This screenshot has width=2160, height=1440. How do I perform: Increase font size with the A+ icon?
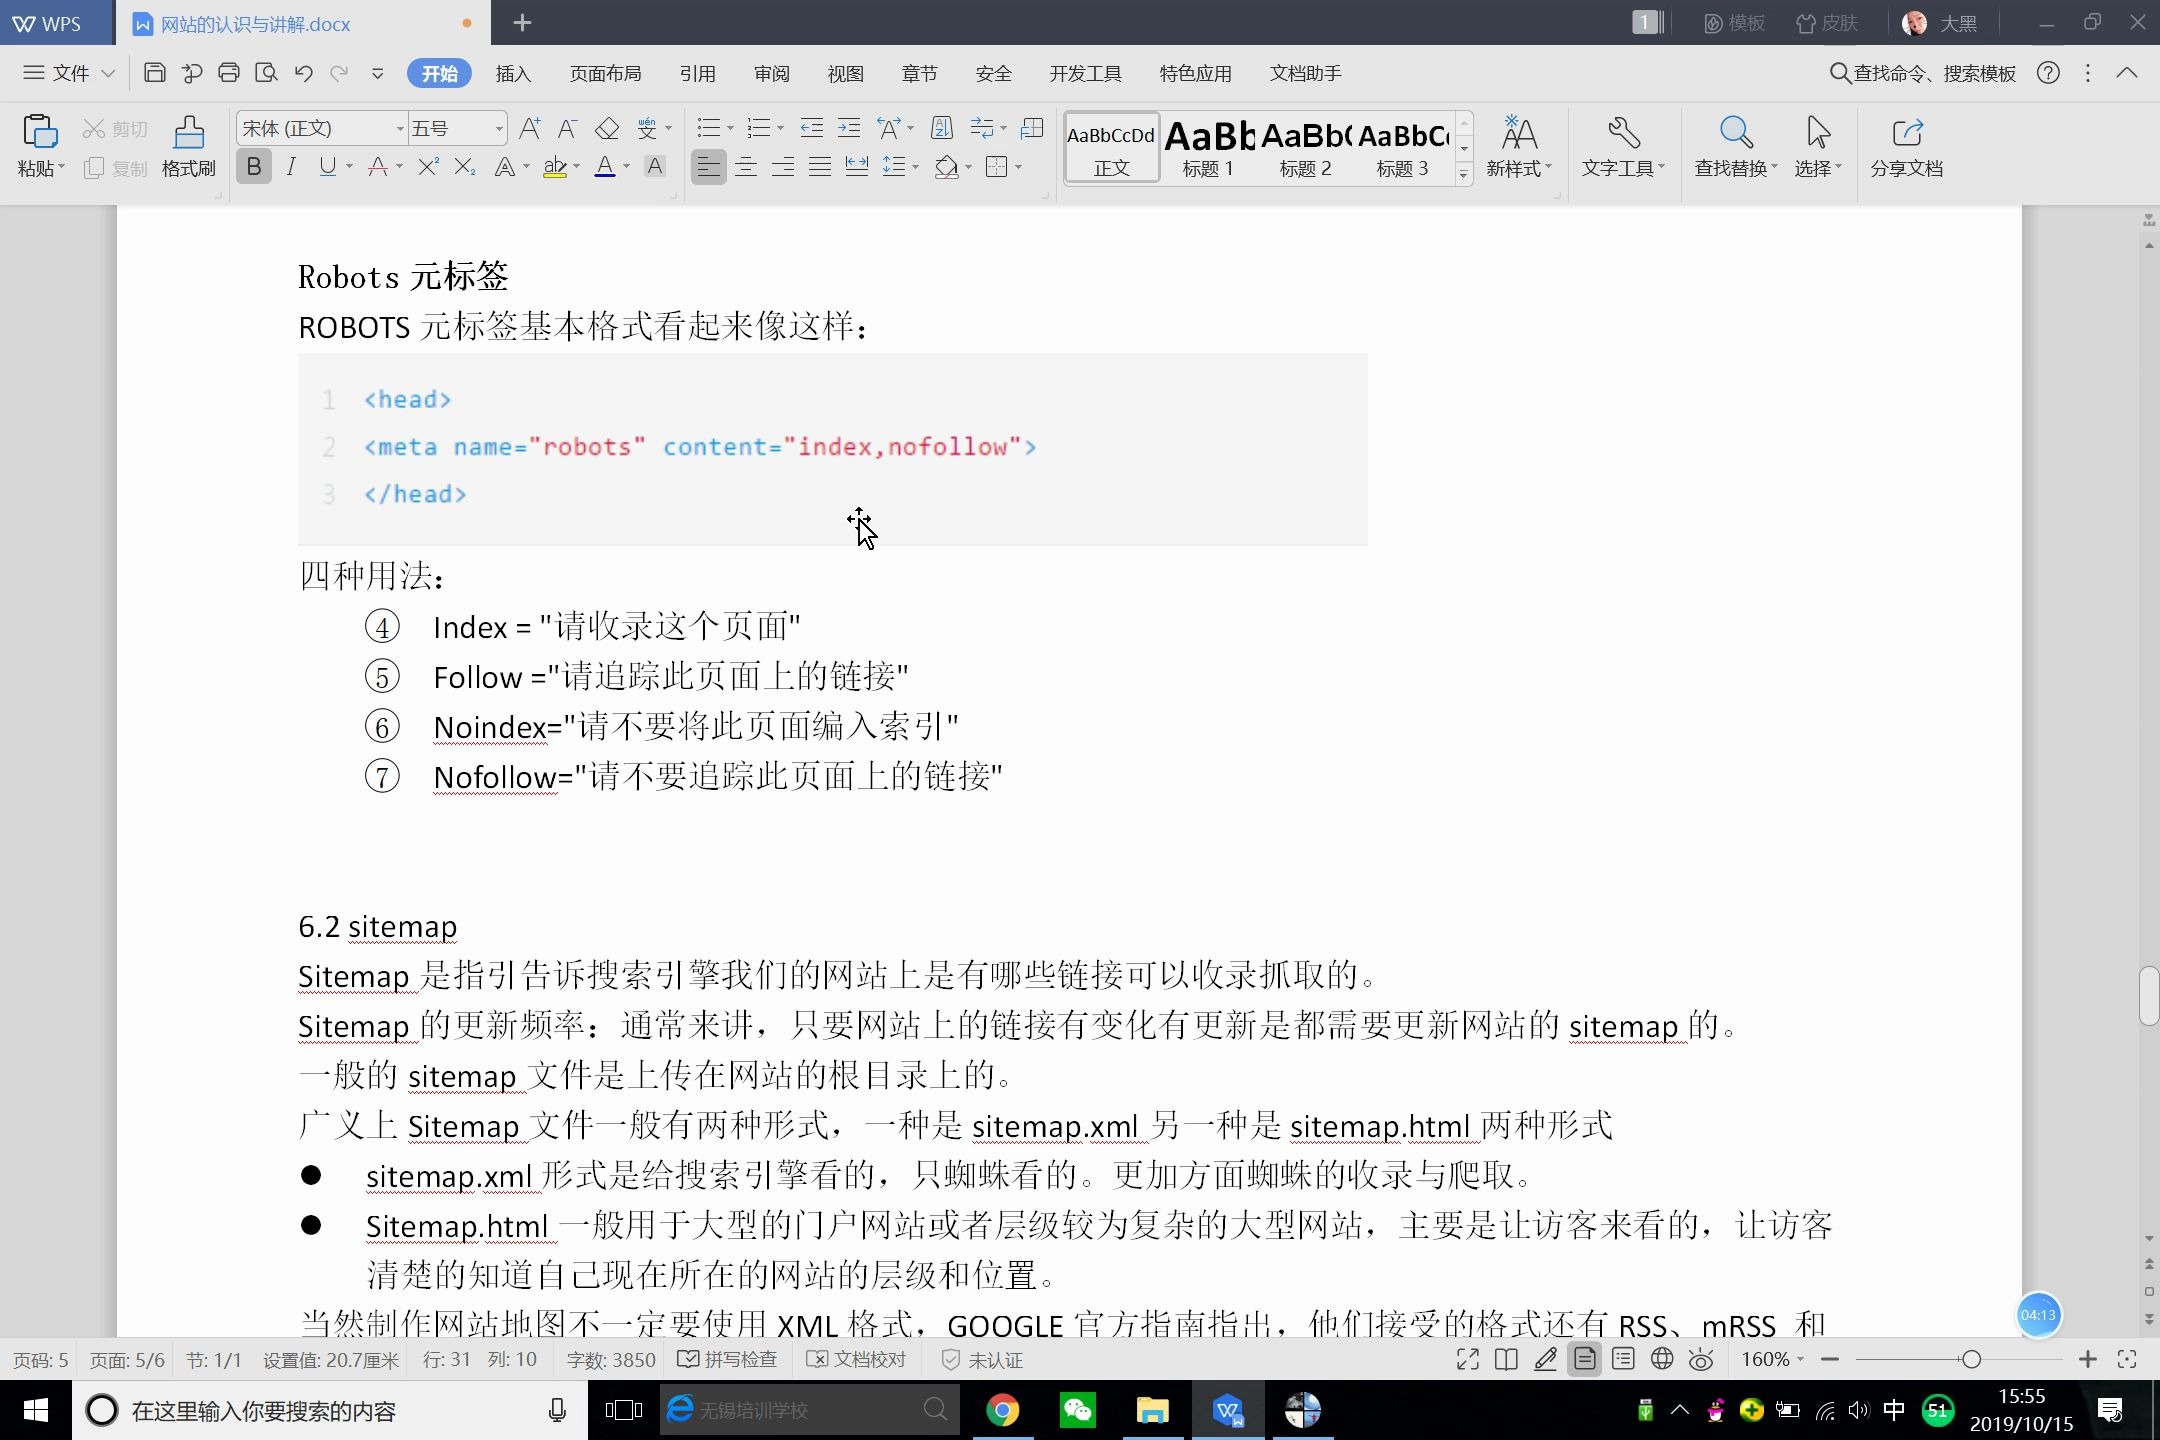[x=530, y=128]
